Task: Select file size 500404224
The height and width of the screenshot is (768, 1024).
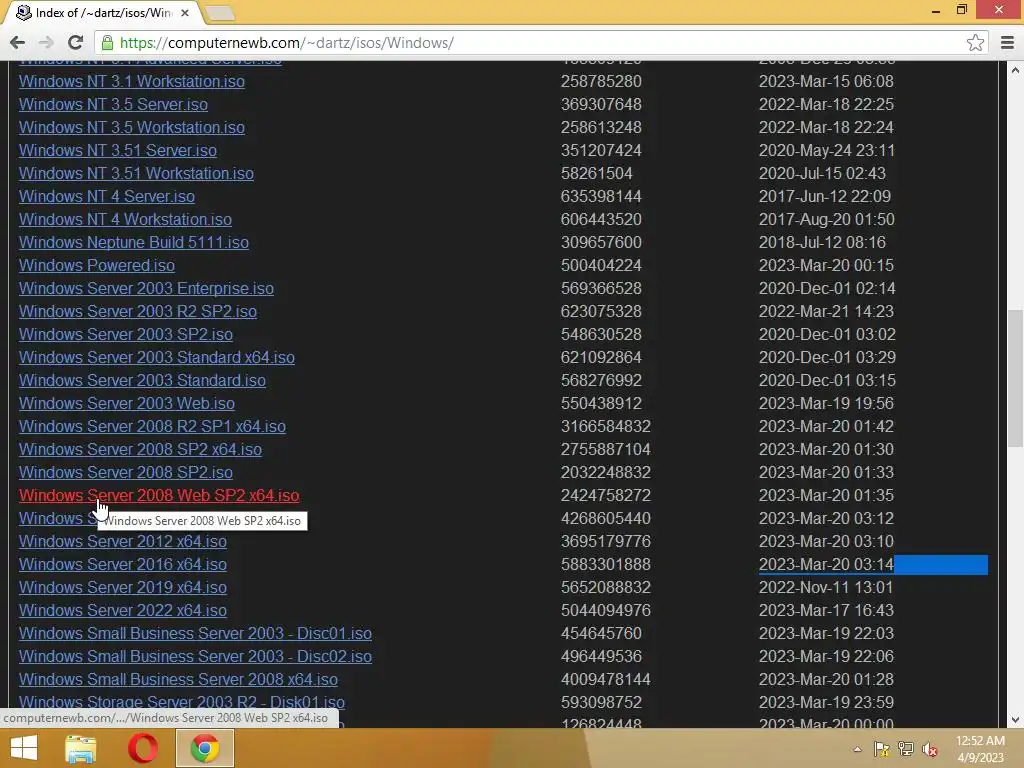Action: coord(601,265)
